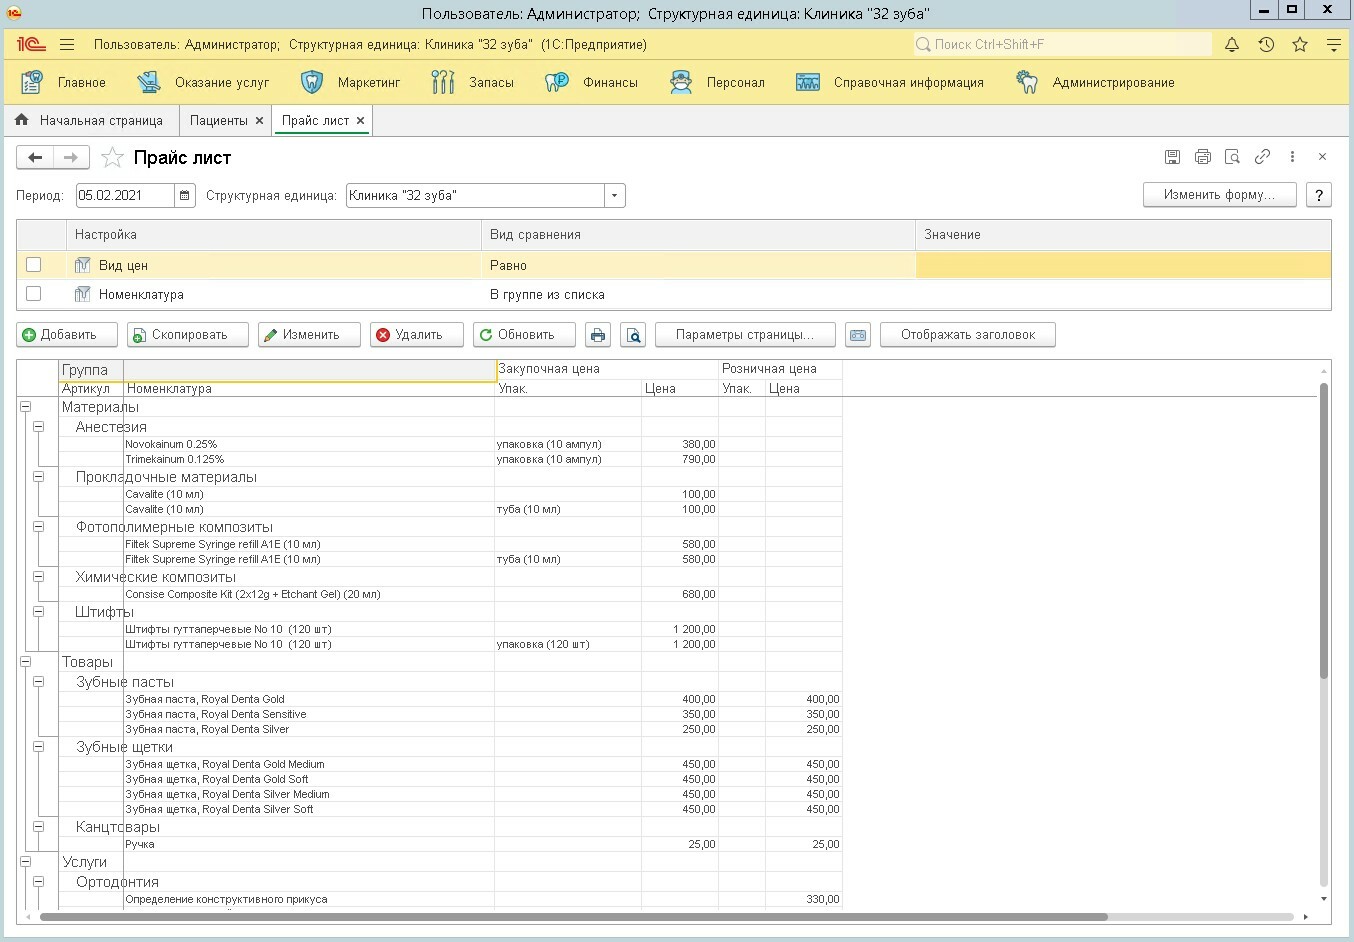This screenshot has height=942, width=1354.
Task: Click the print icon in the toolbar
Action: coord(598,335)
